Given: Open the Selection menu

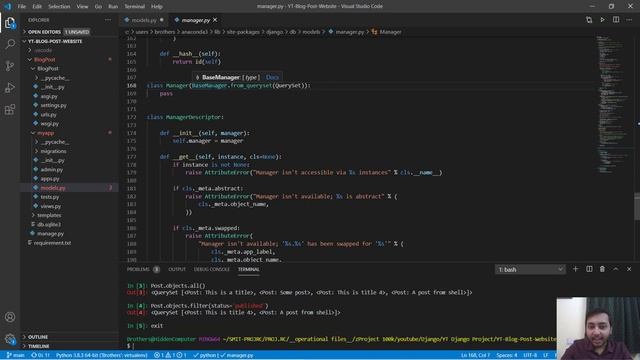Looking at the screenshot, I should tap(59, 7).
